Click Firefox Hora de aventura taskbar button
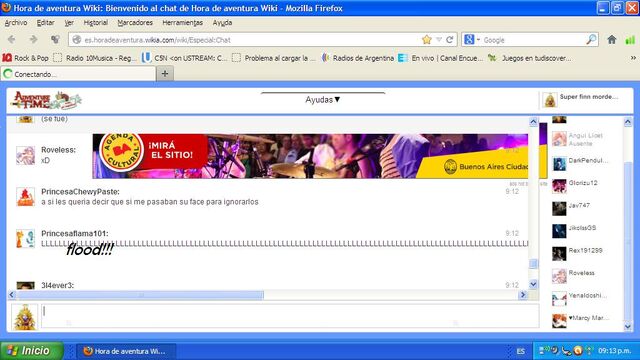640x360 pixels. click(x=126, y=351)
